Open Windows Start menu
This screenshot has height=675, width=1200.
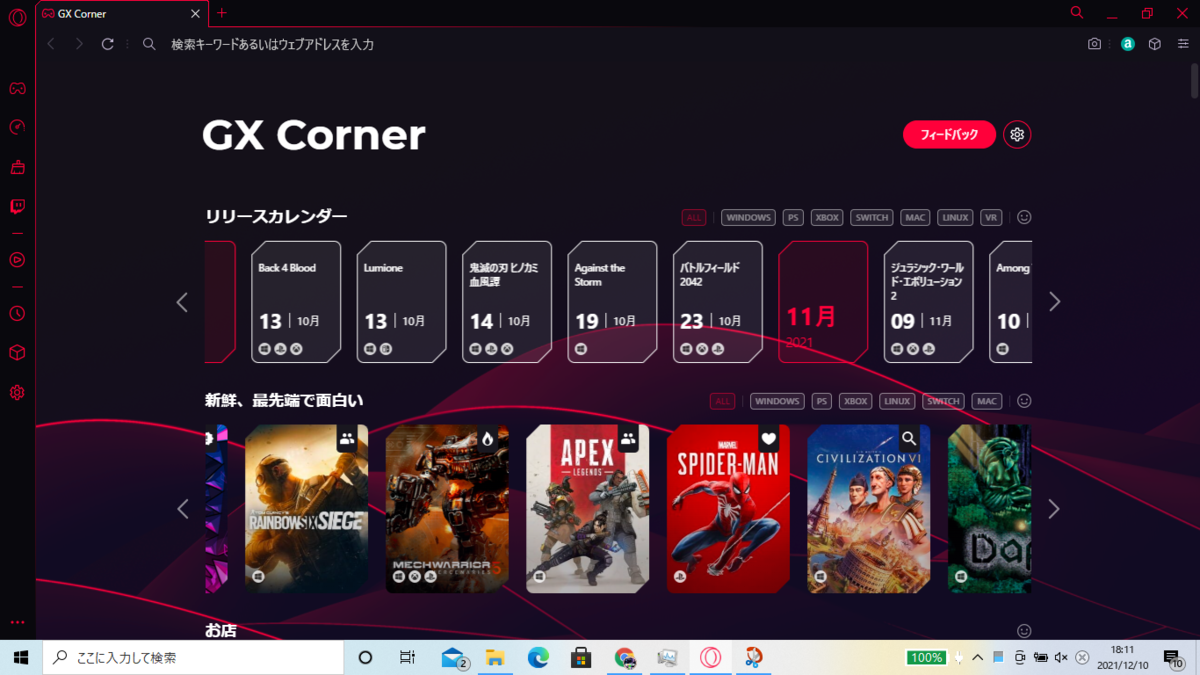click(20, 657)
